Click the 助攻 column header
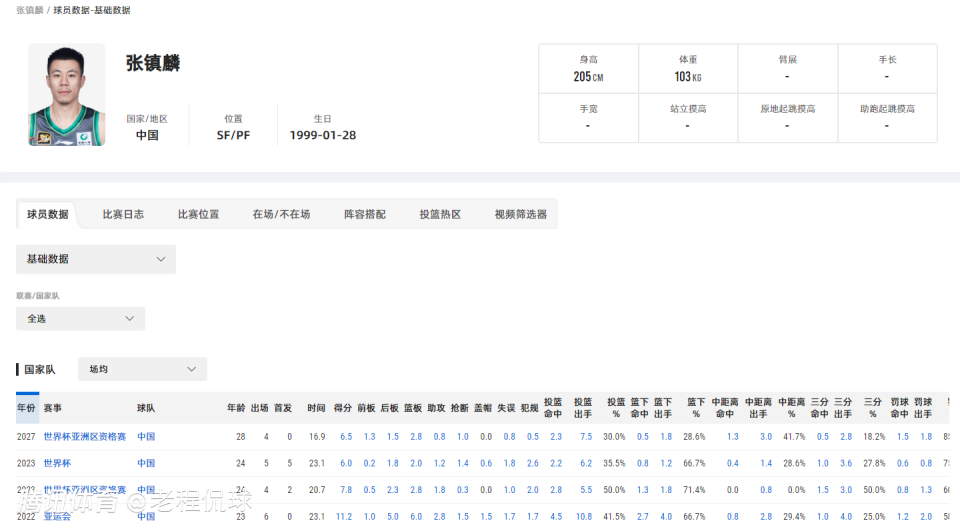Viewport: 960px width, 529px height. (436, 408)
